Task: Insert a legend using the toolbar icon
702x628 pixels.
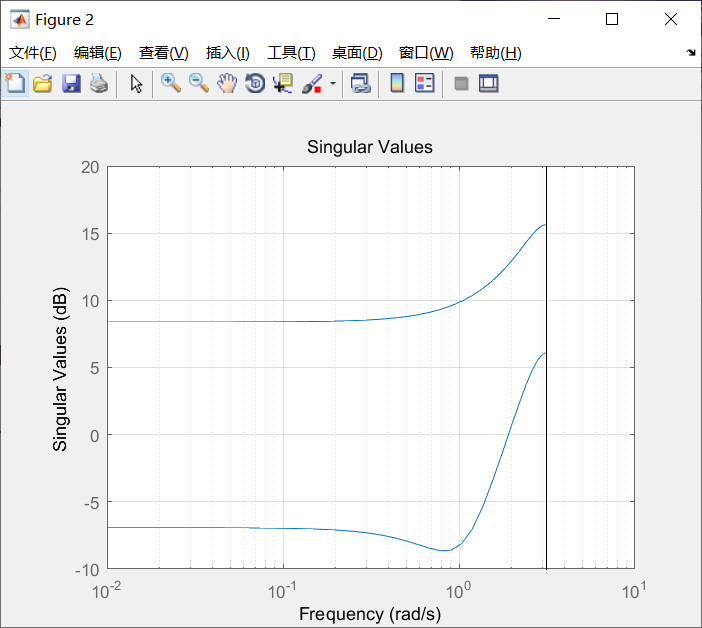Action: click(x=424, y=84)
